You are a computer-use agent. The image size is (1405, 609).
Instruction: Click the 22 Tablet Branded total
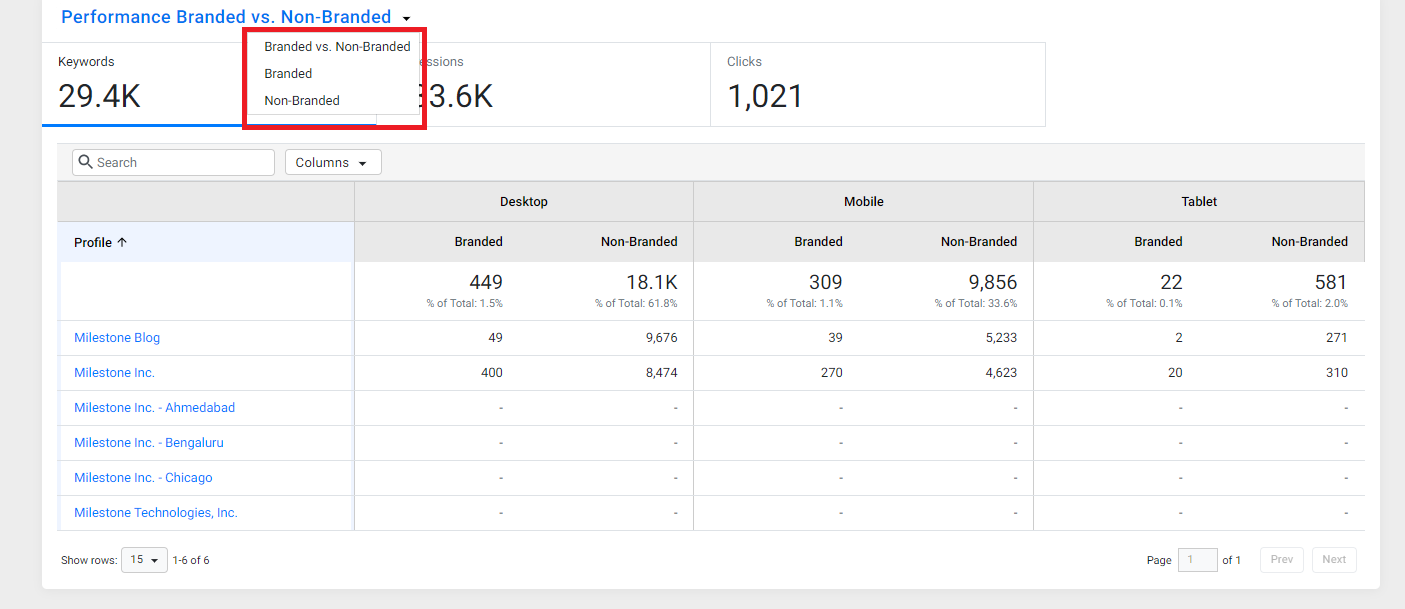point(1172,282)
